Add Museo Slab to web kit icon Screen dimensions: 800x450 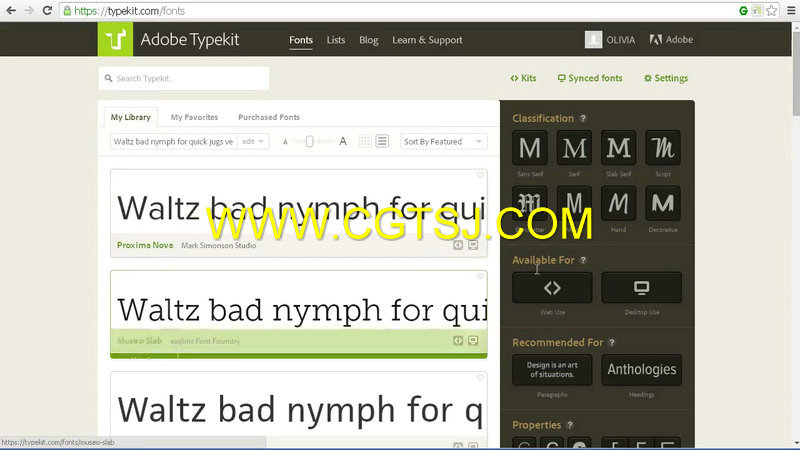(x=458, y=341)
